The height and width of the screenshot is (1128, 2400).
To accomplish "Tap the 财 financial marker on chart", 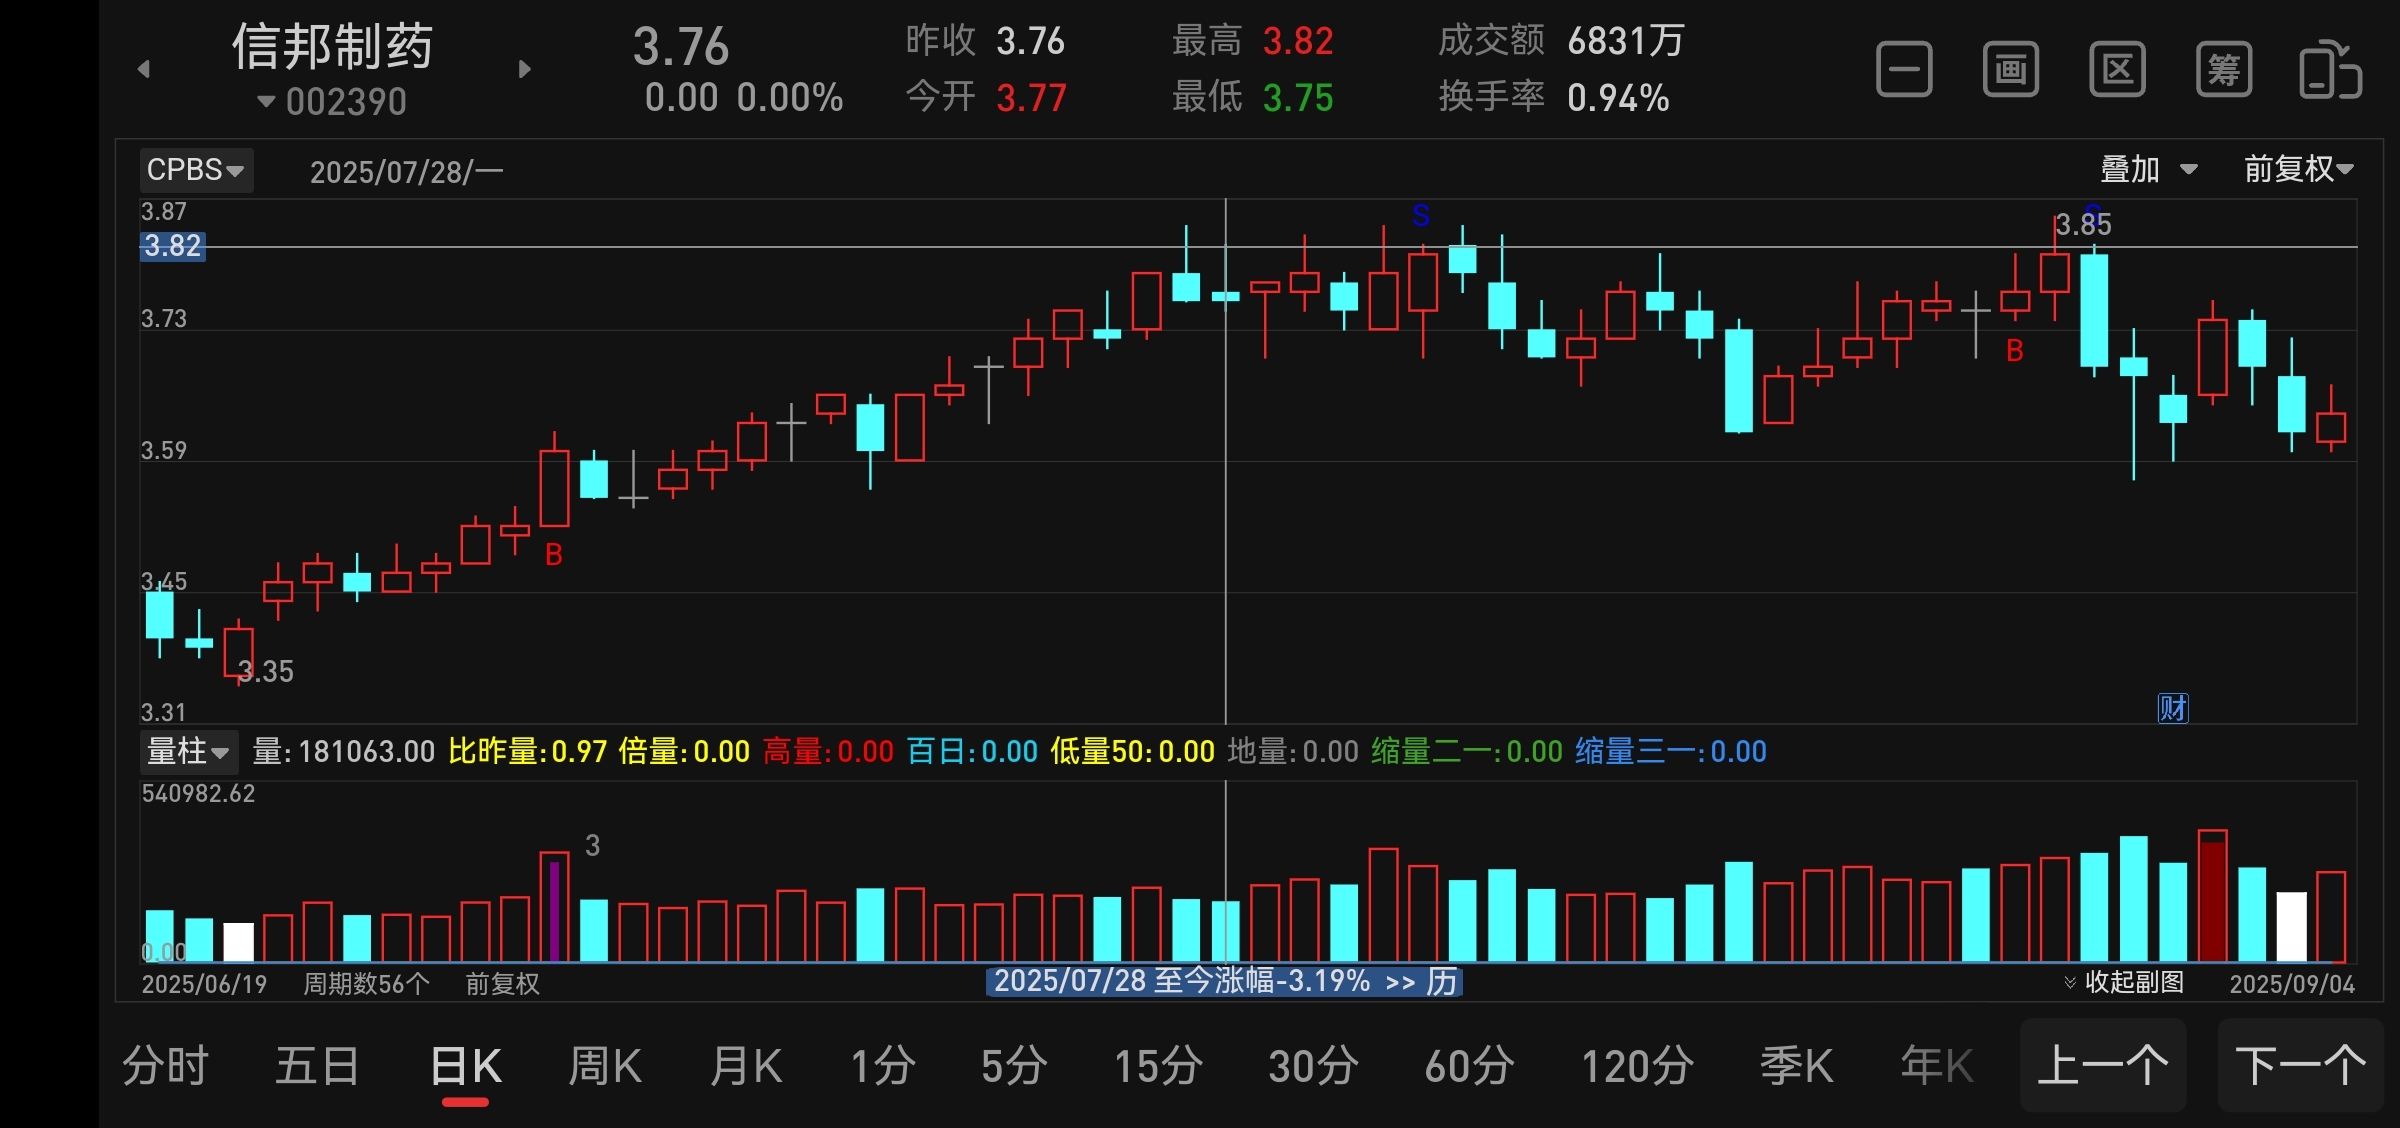I will (2172, 708).
